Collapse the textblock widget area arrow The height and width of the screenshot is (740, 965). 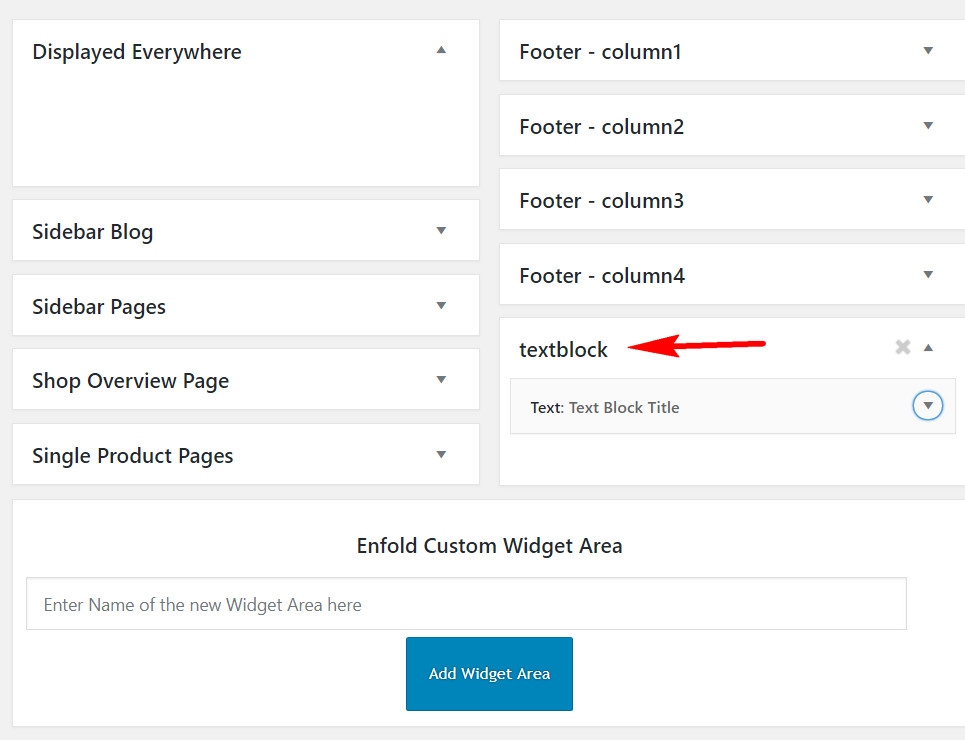tap(928, 348)
